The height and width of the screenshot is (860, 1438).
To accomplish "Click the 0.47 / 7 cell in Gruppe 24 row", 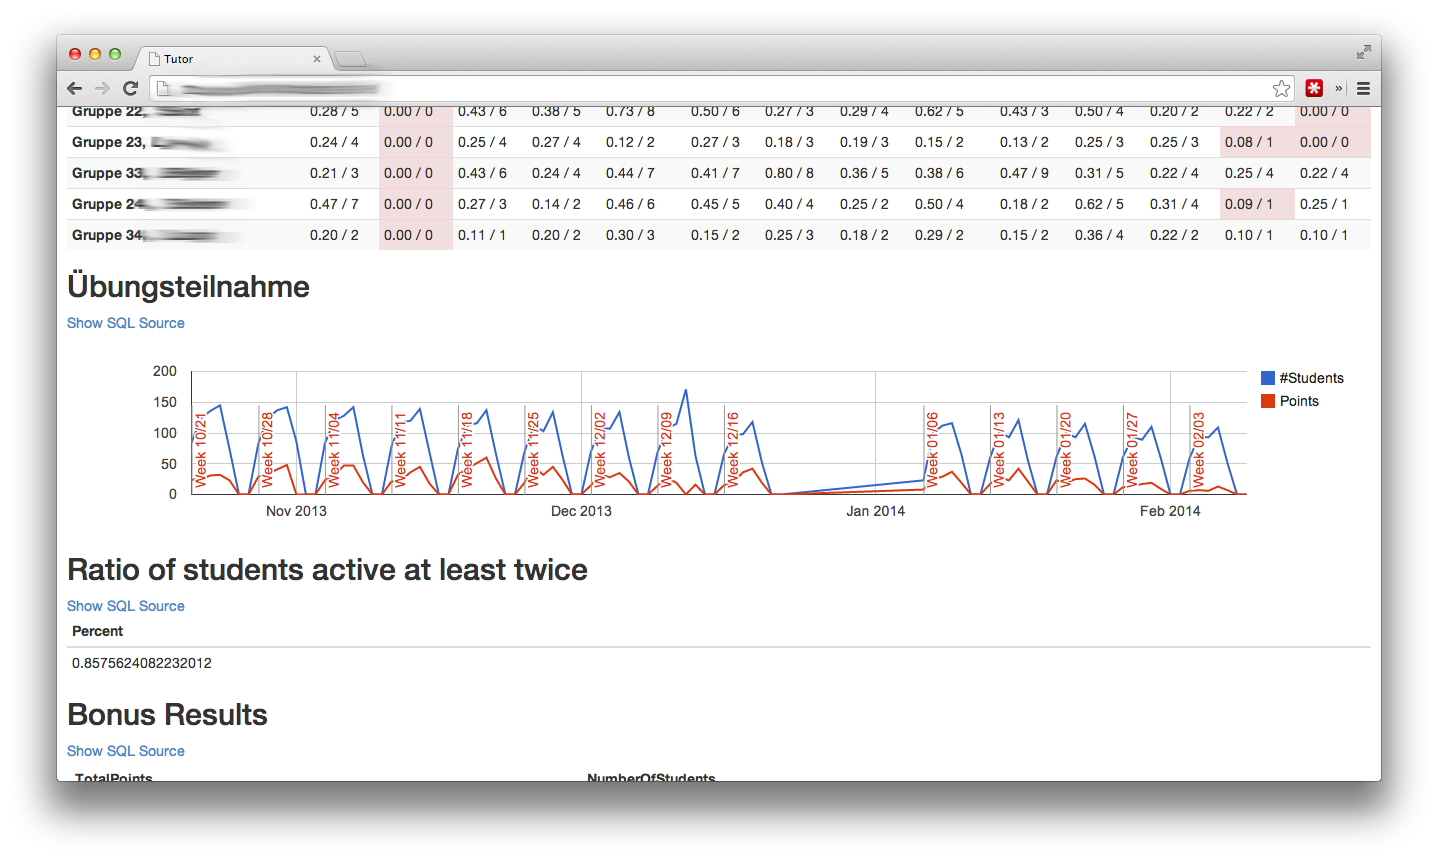I will (x=334, y=204).
